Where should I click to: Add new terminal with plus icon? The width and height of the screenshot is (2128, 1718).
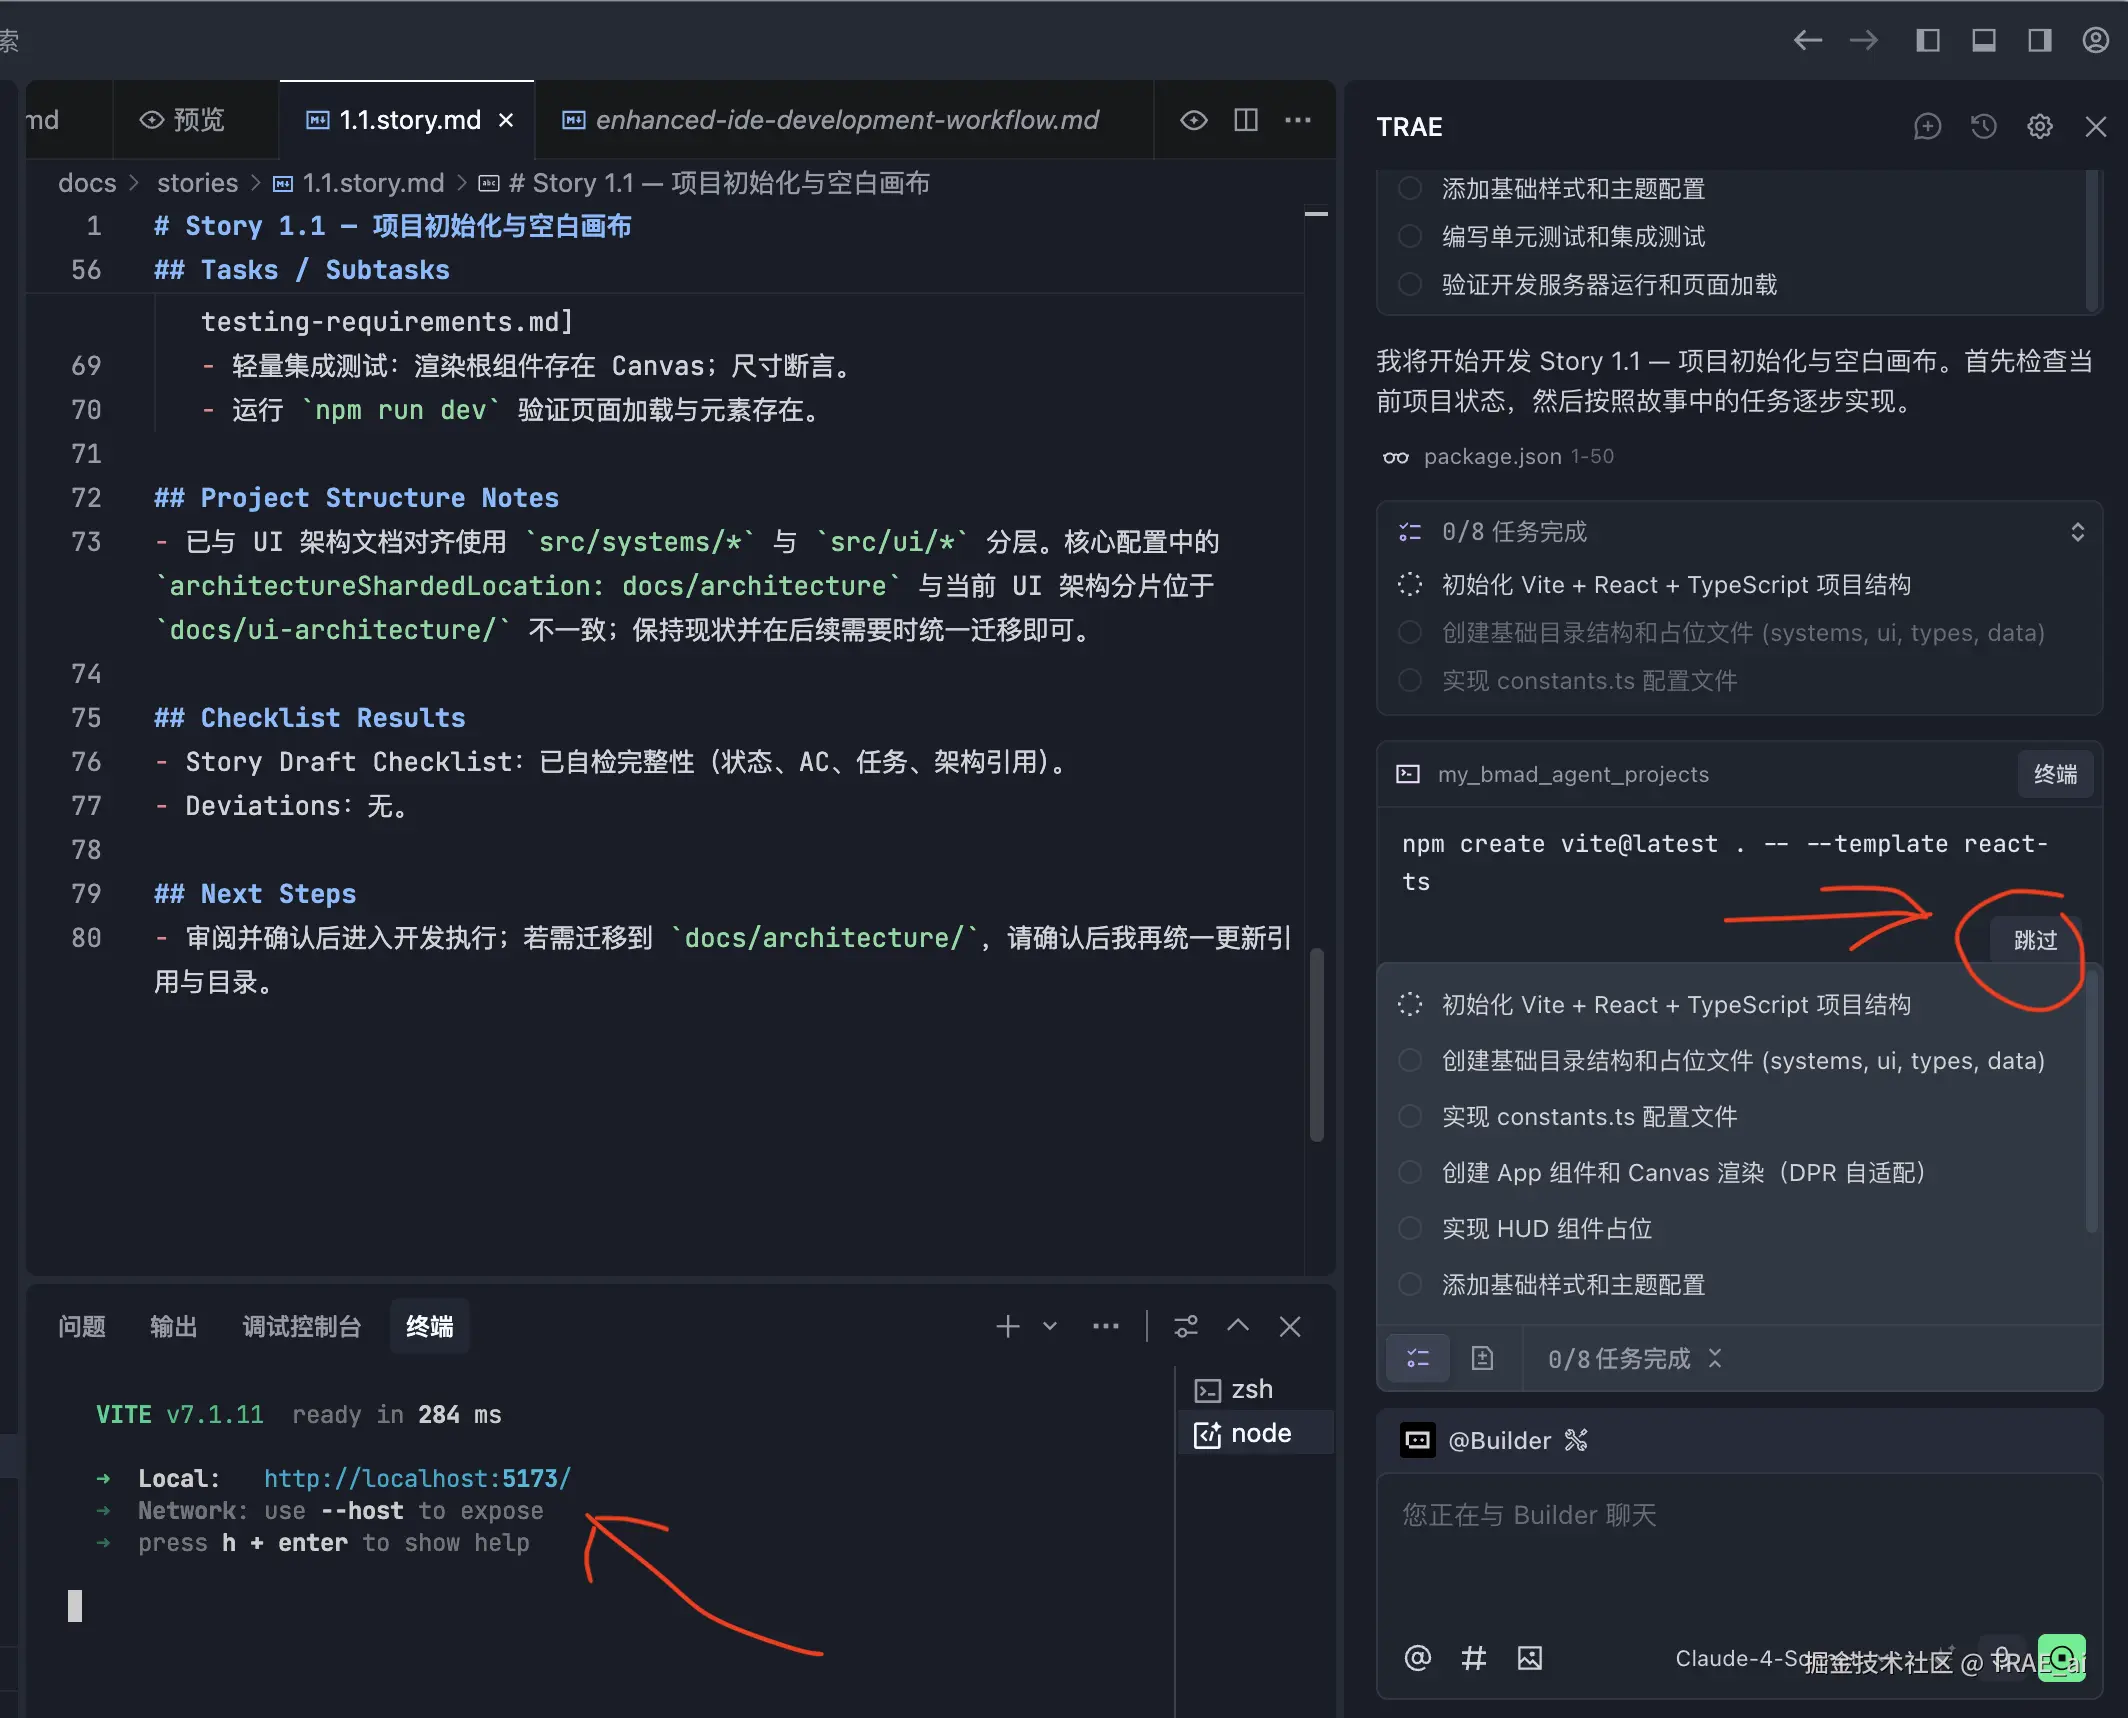(1007, 1326)
